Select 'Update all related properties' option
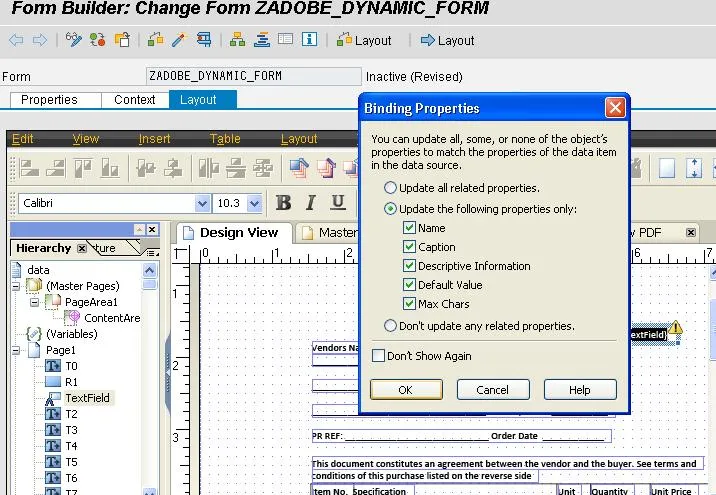Viewport: 716px width, 495px height. tap(390, 188)
